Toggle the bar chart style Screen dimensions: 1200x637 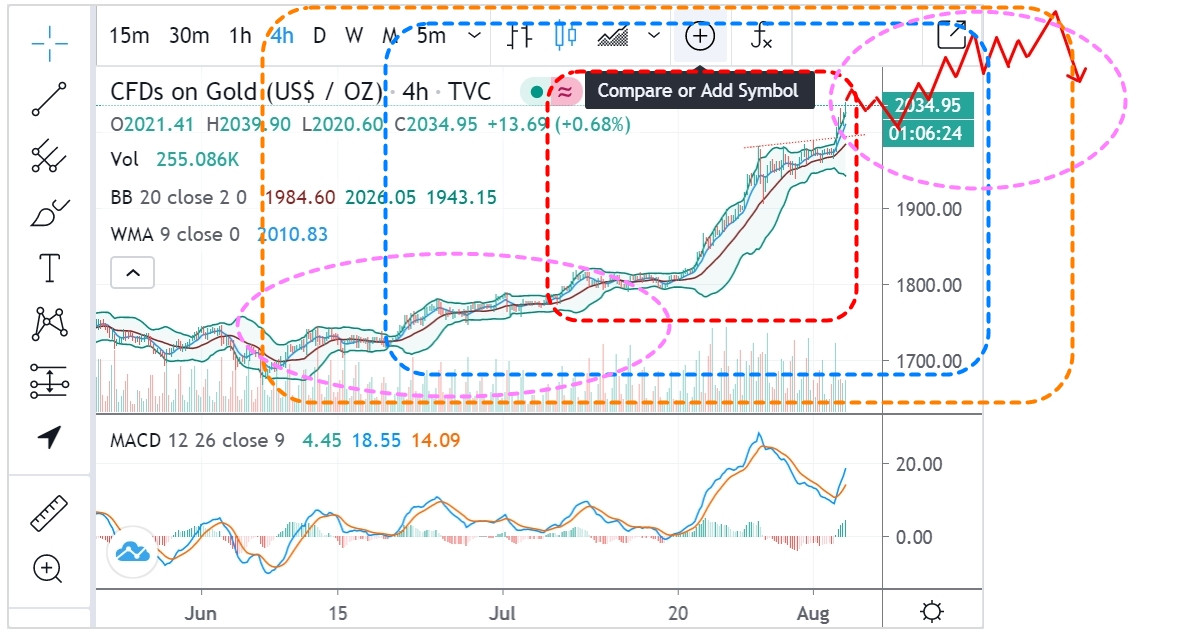pos(519,37)
